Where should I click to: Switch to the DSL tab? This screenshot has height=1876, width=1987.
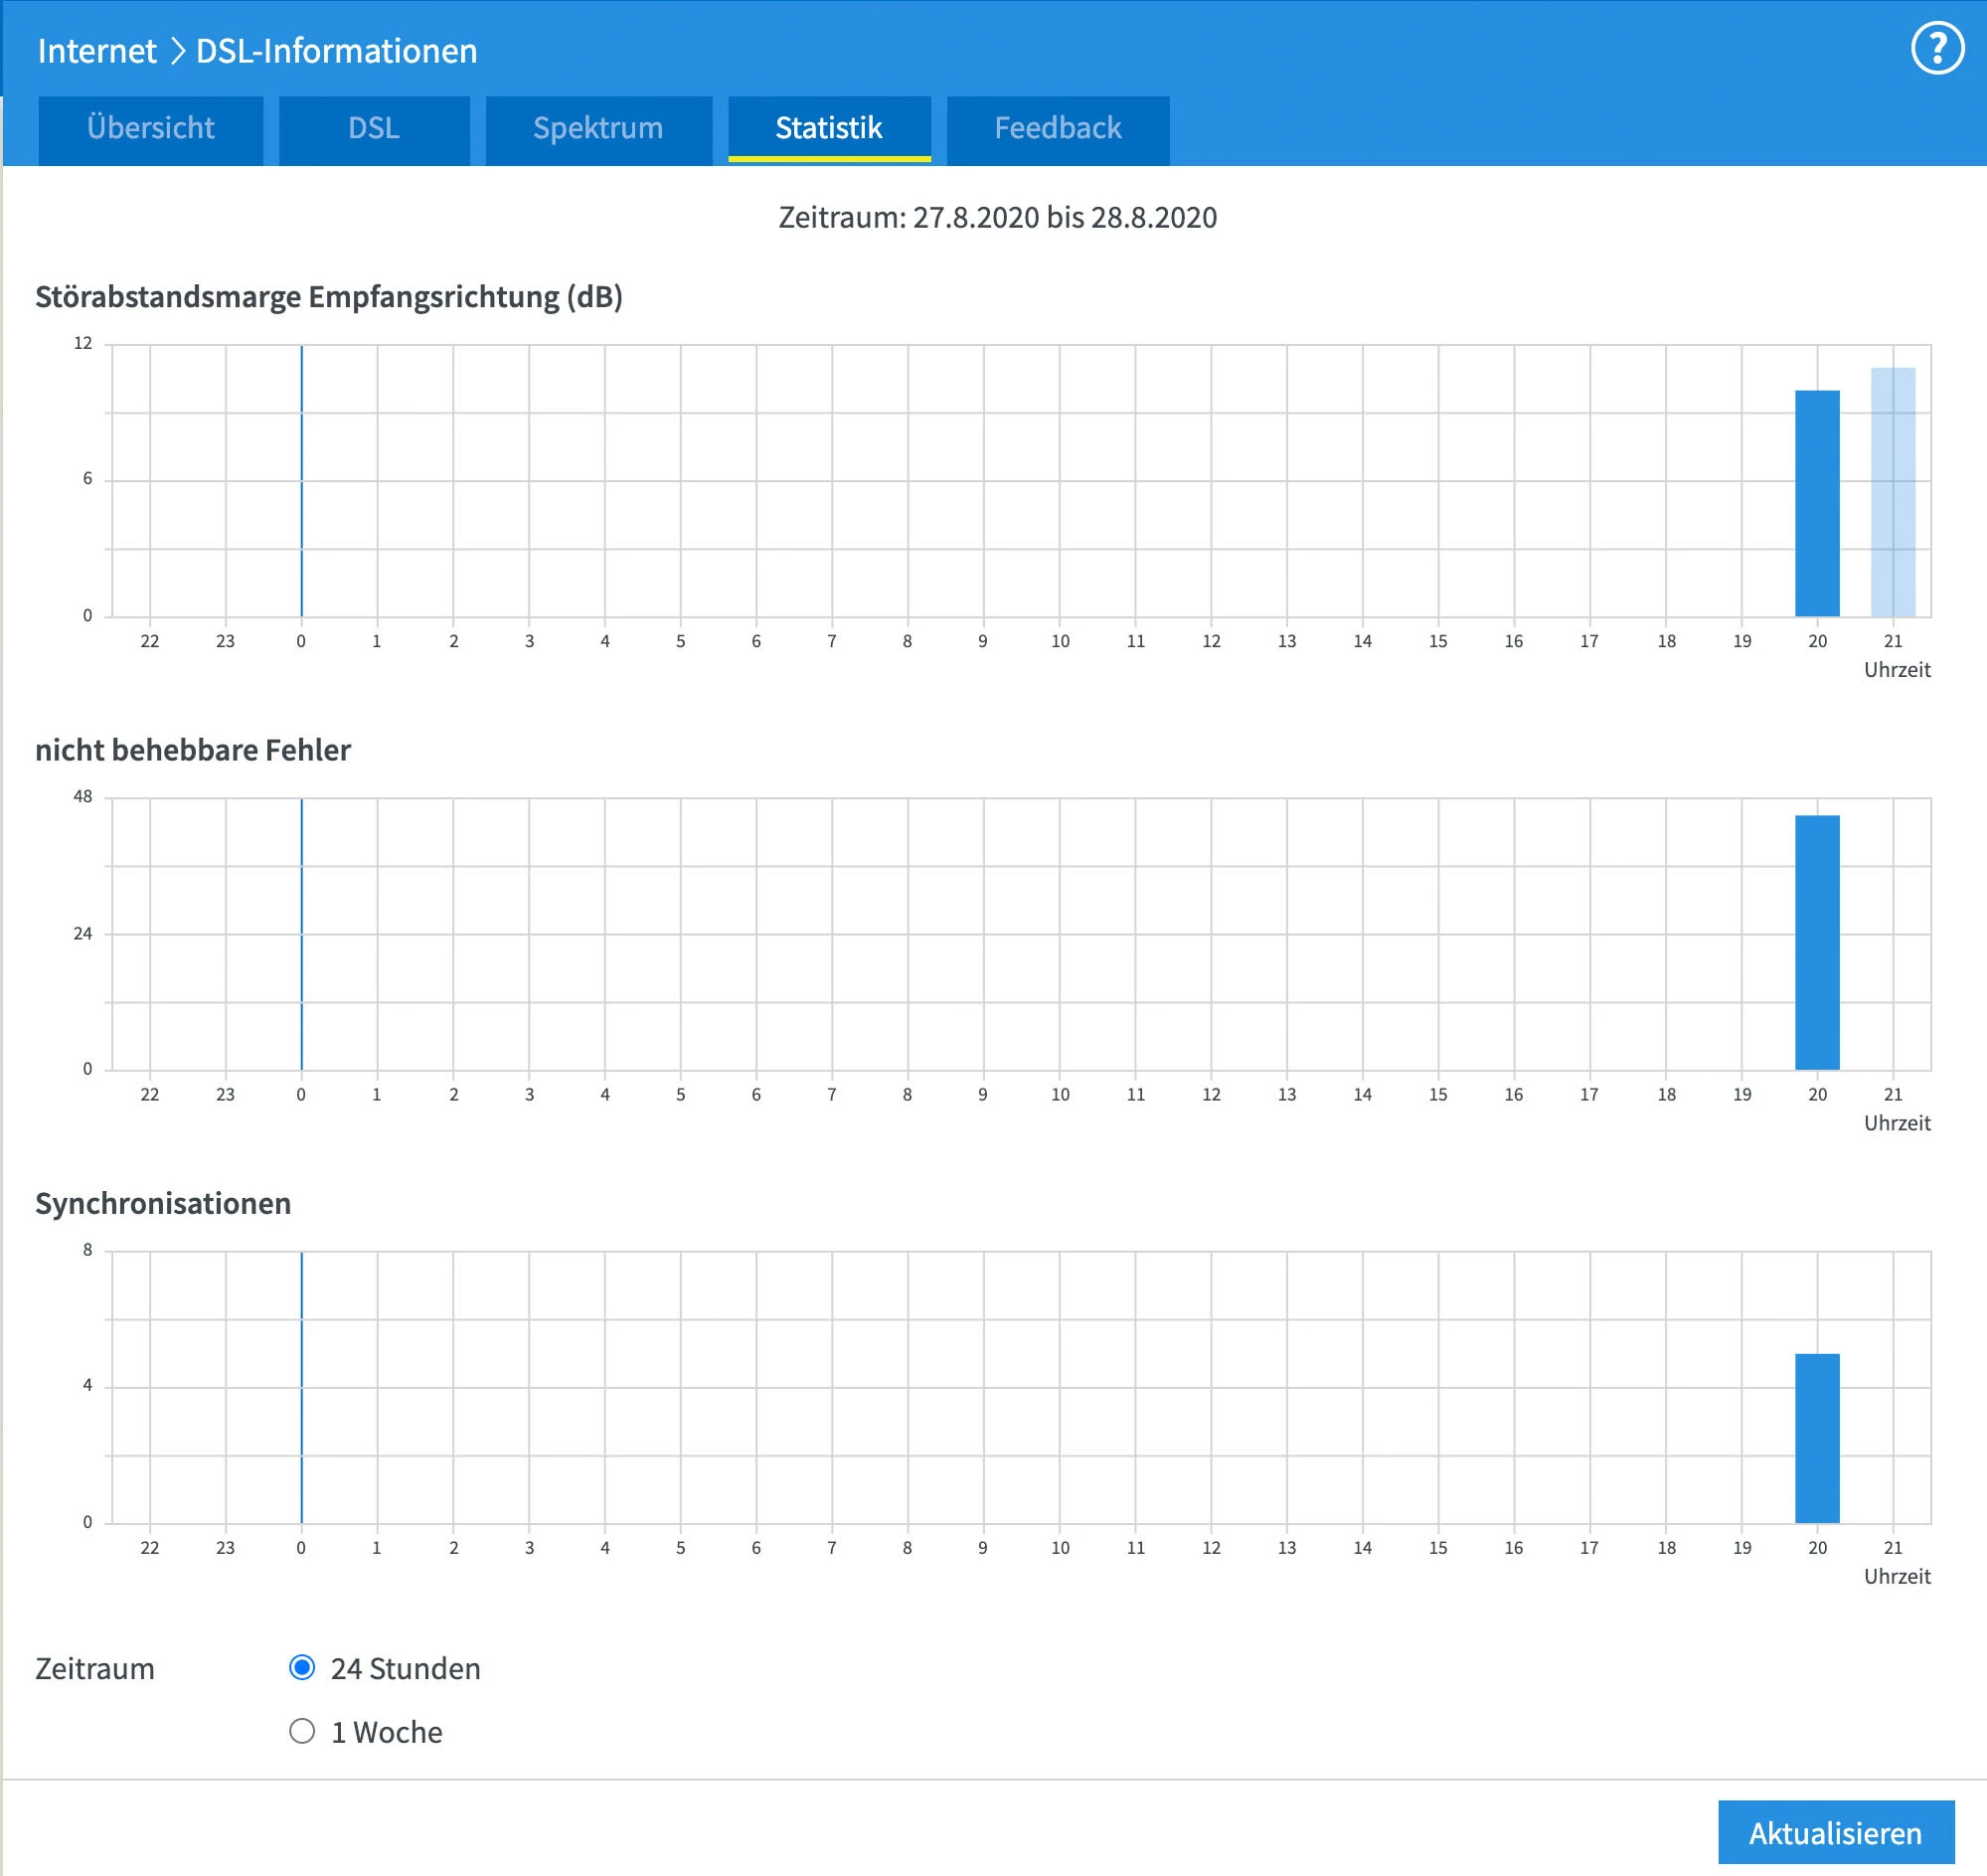tap(374, 129)
